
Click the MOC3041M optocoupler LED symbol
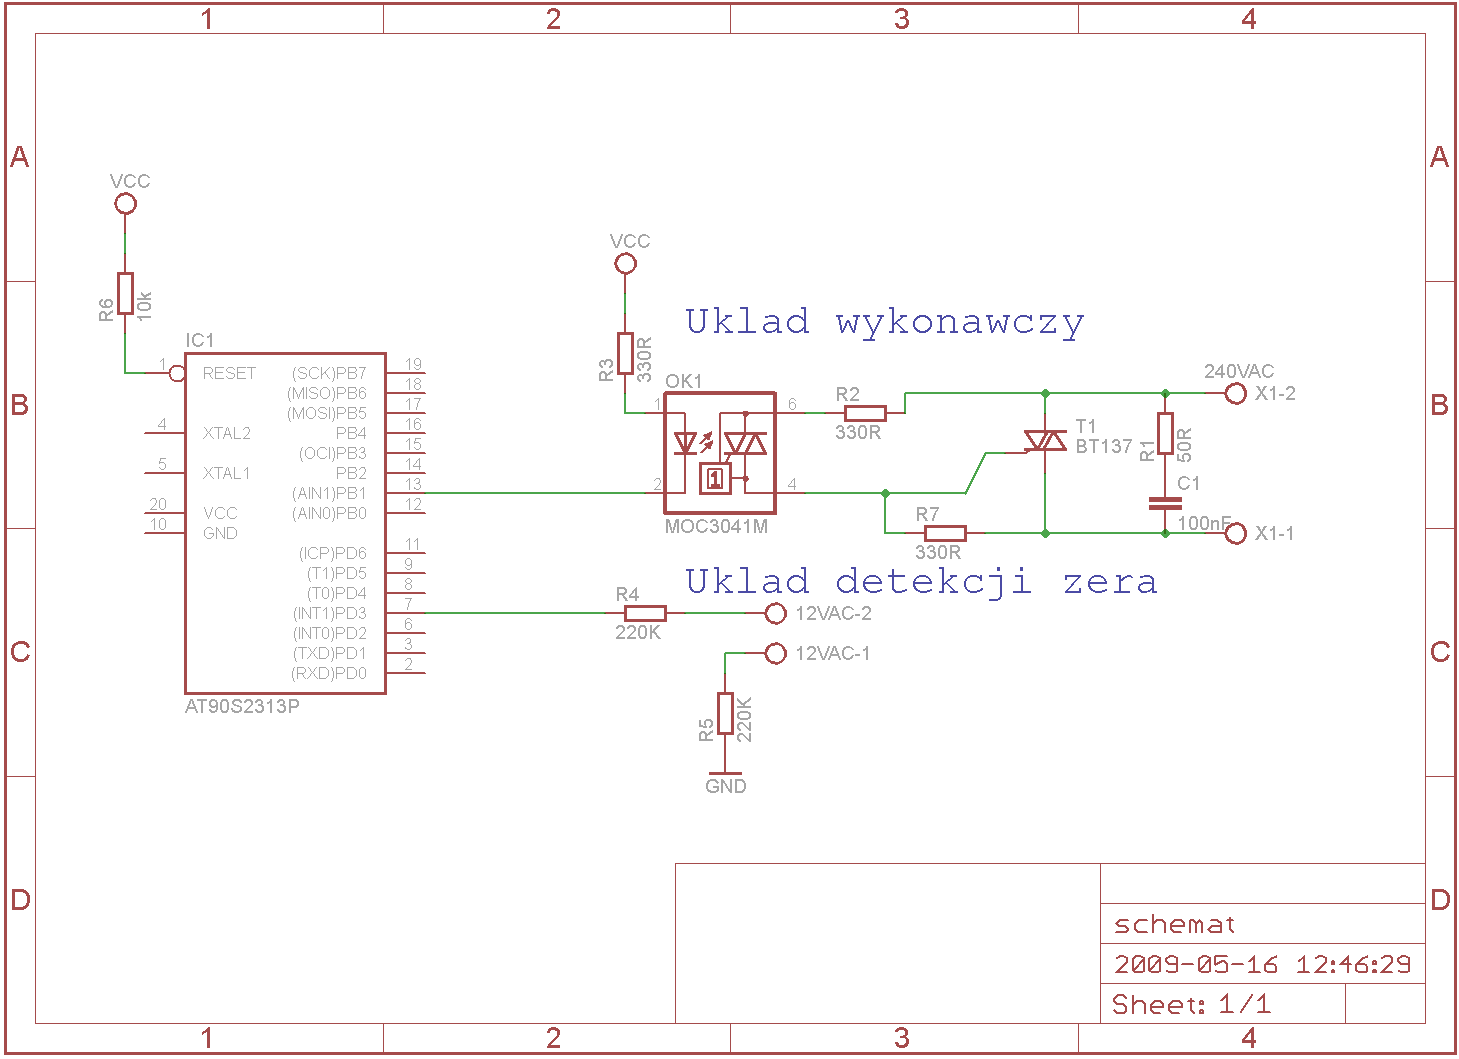[686, 443]
